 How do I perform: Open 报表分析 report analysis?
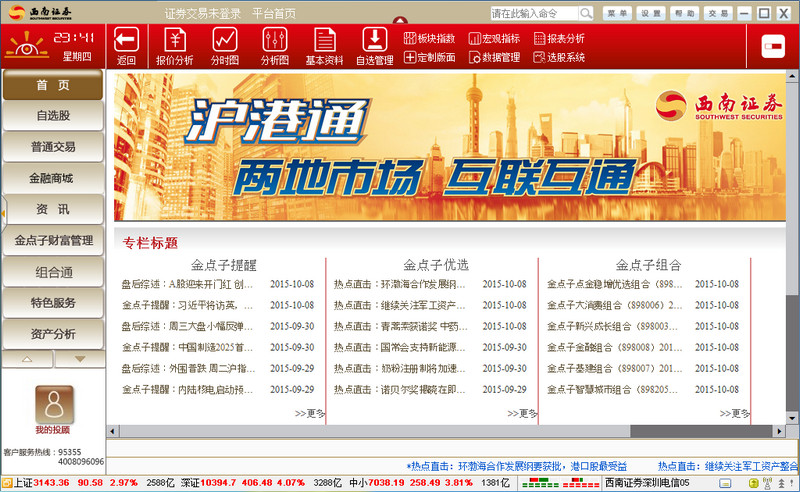click(x=559, y=38)
